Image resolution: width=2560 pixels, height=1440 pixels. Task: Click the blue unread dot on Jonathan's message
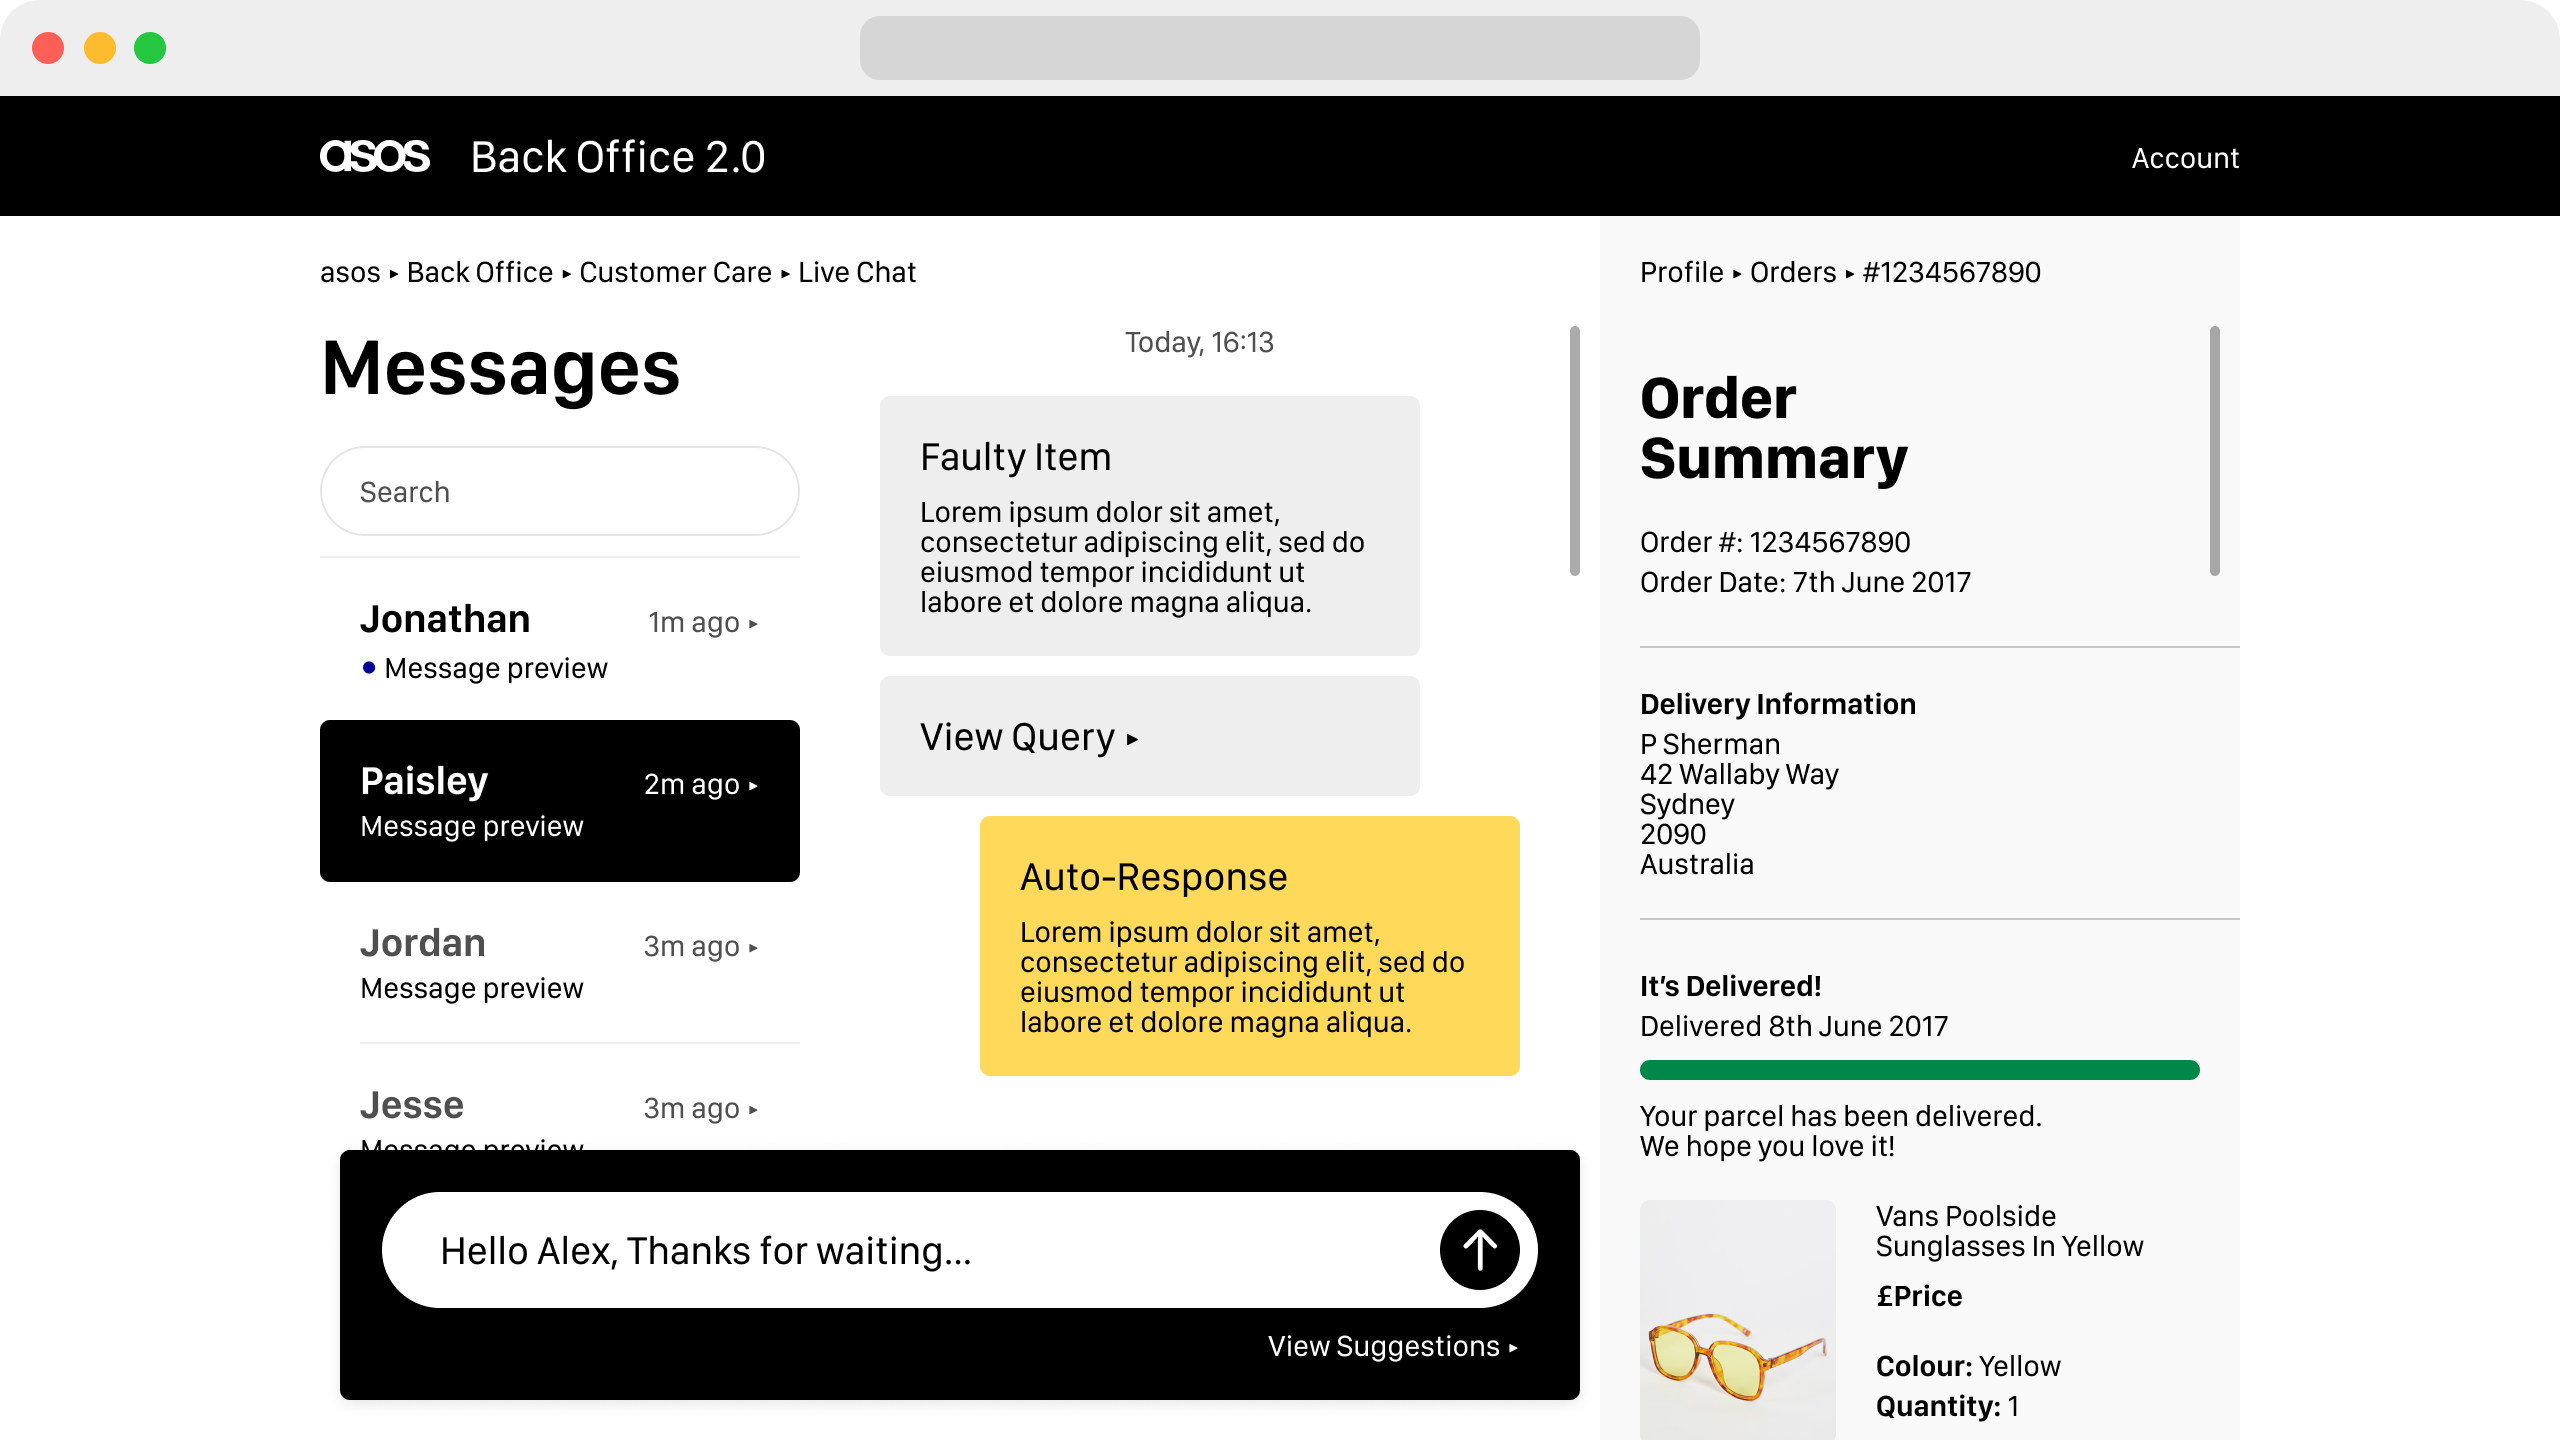point(369,668)
